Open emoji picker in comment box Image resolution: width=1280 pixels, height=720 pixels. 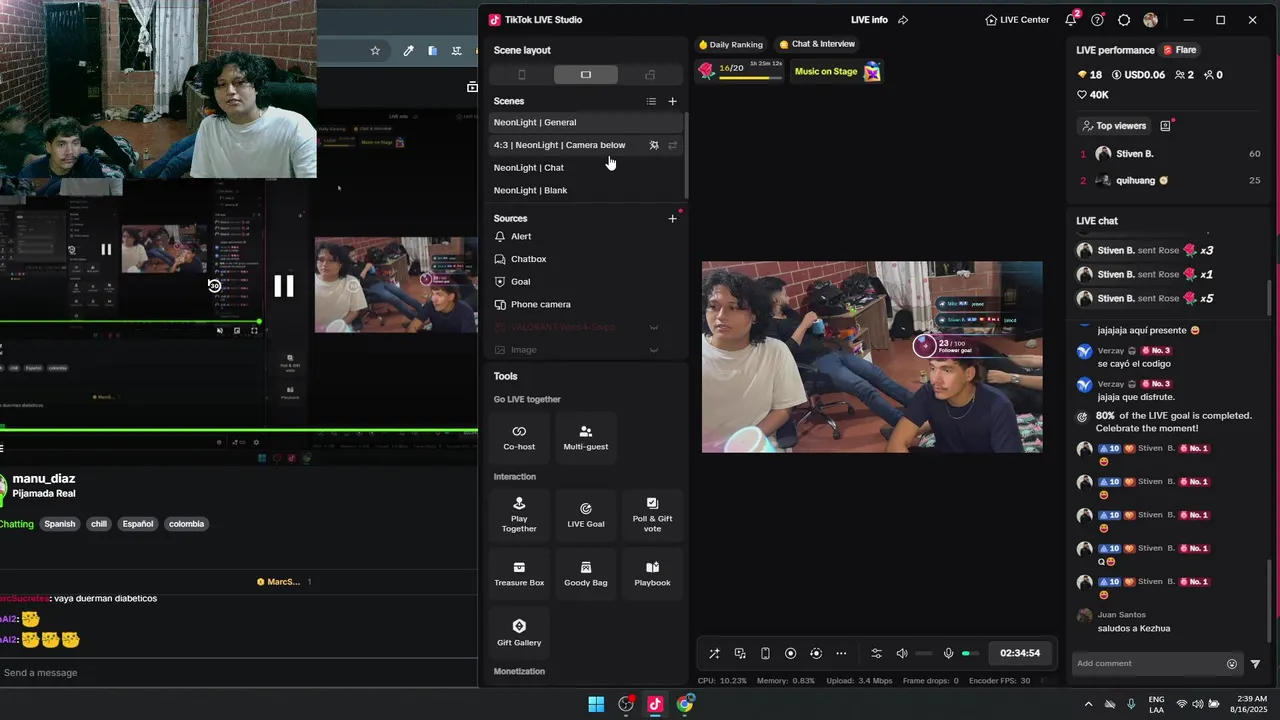coord(1232,663)
